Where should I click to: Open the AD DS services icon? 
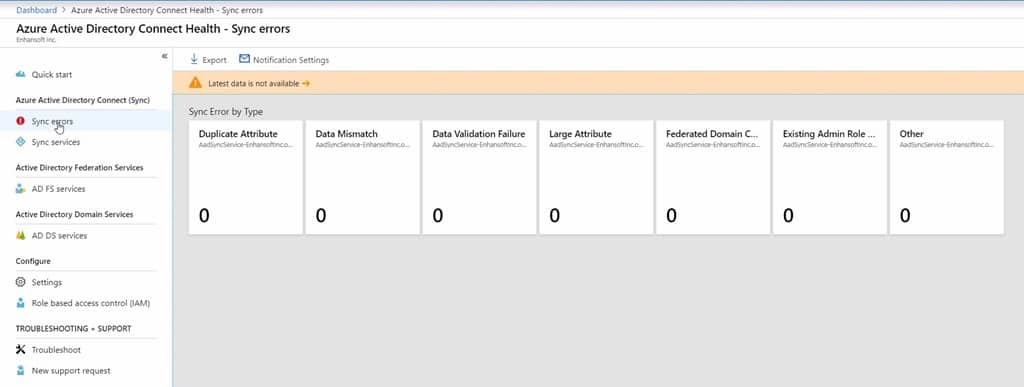(20, 236)
